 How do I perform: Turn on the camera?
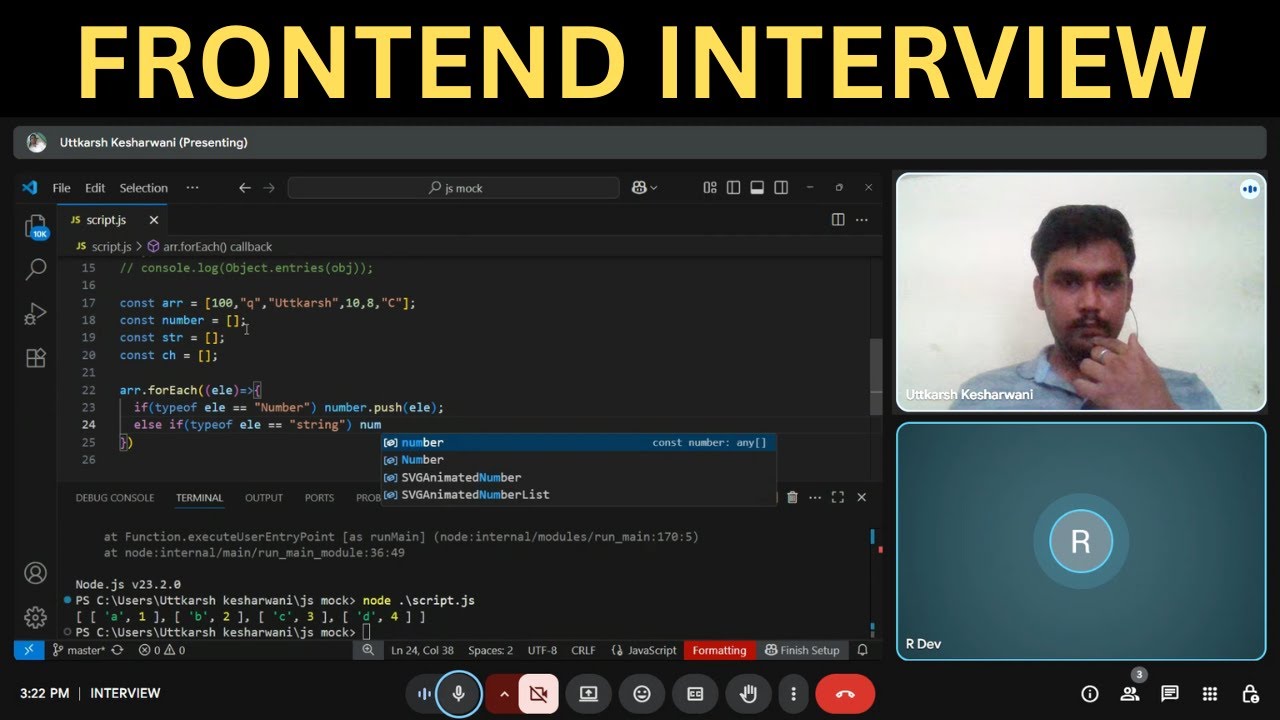[538, 694]
